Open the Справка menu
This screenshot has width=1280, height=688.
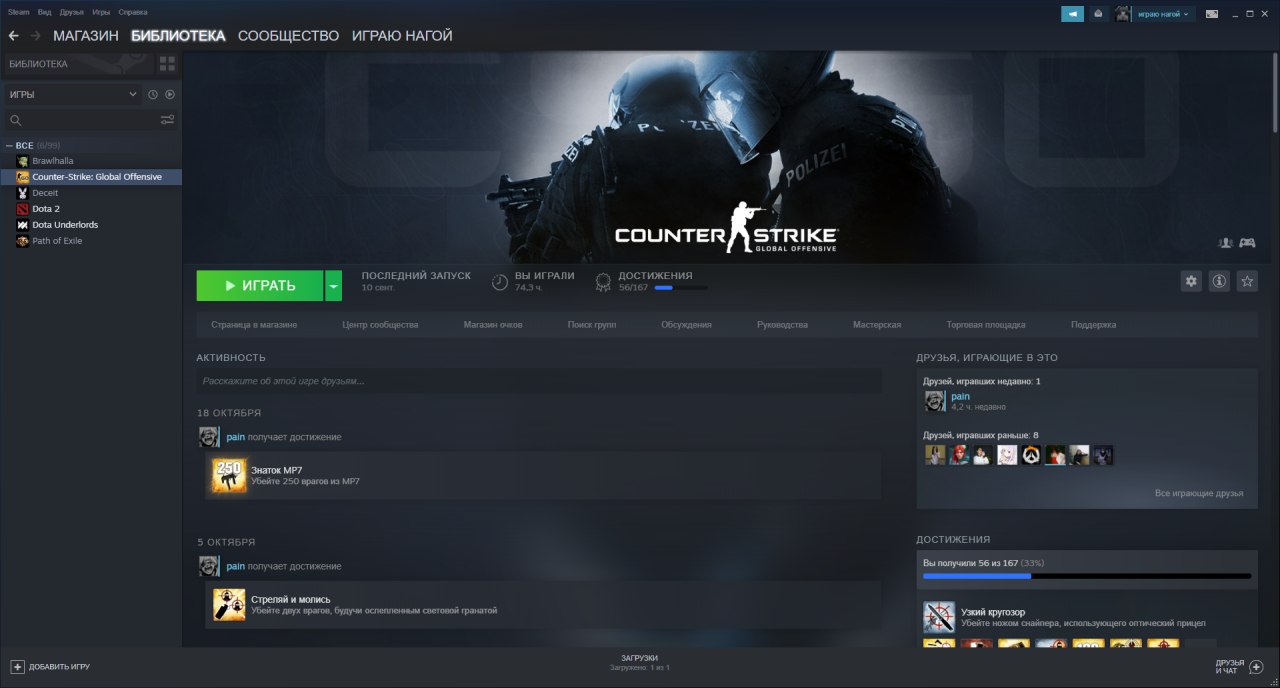(x=133, y=12)
